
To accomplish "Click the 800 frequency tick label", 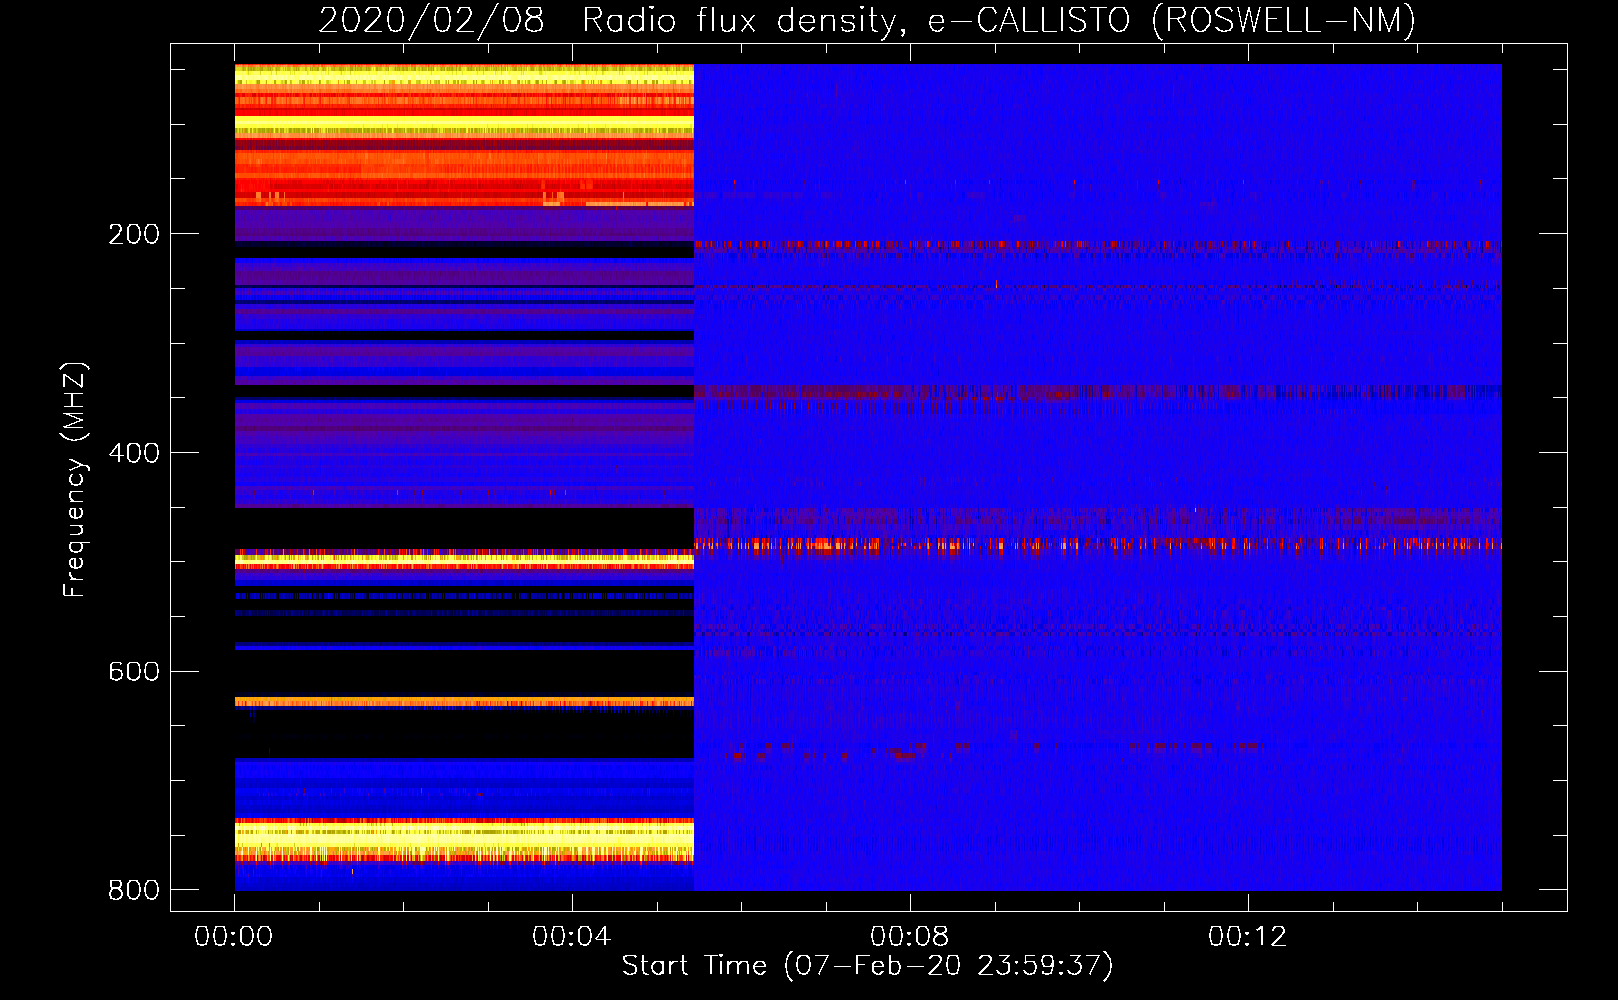I will (134, 890).
